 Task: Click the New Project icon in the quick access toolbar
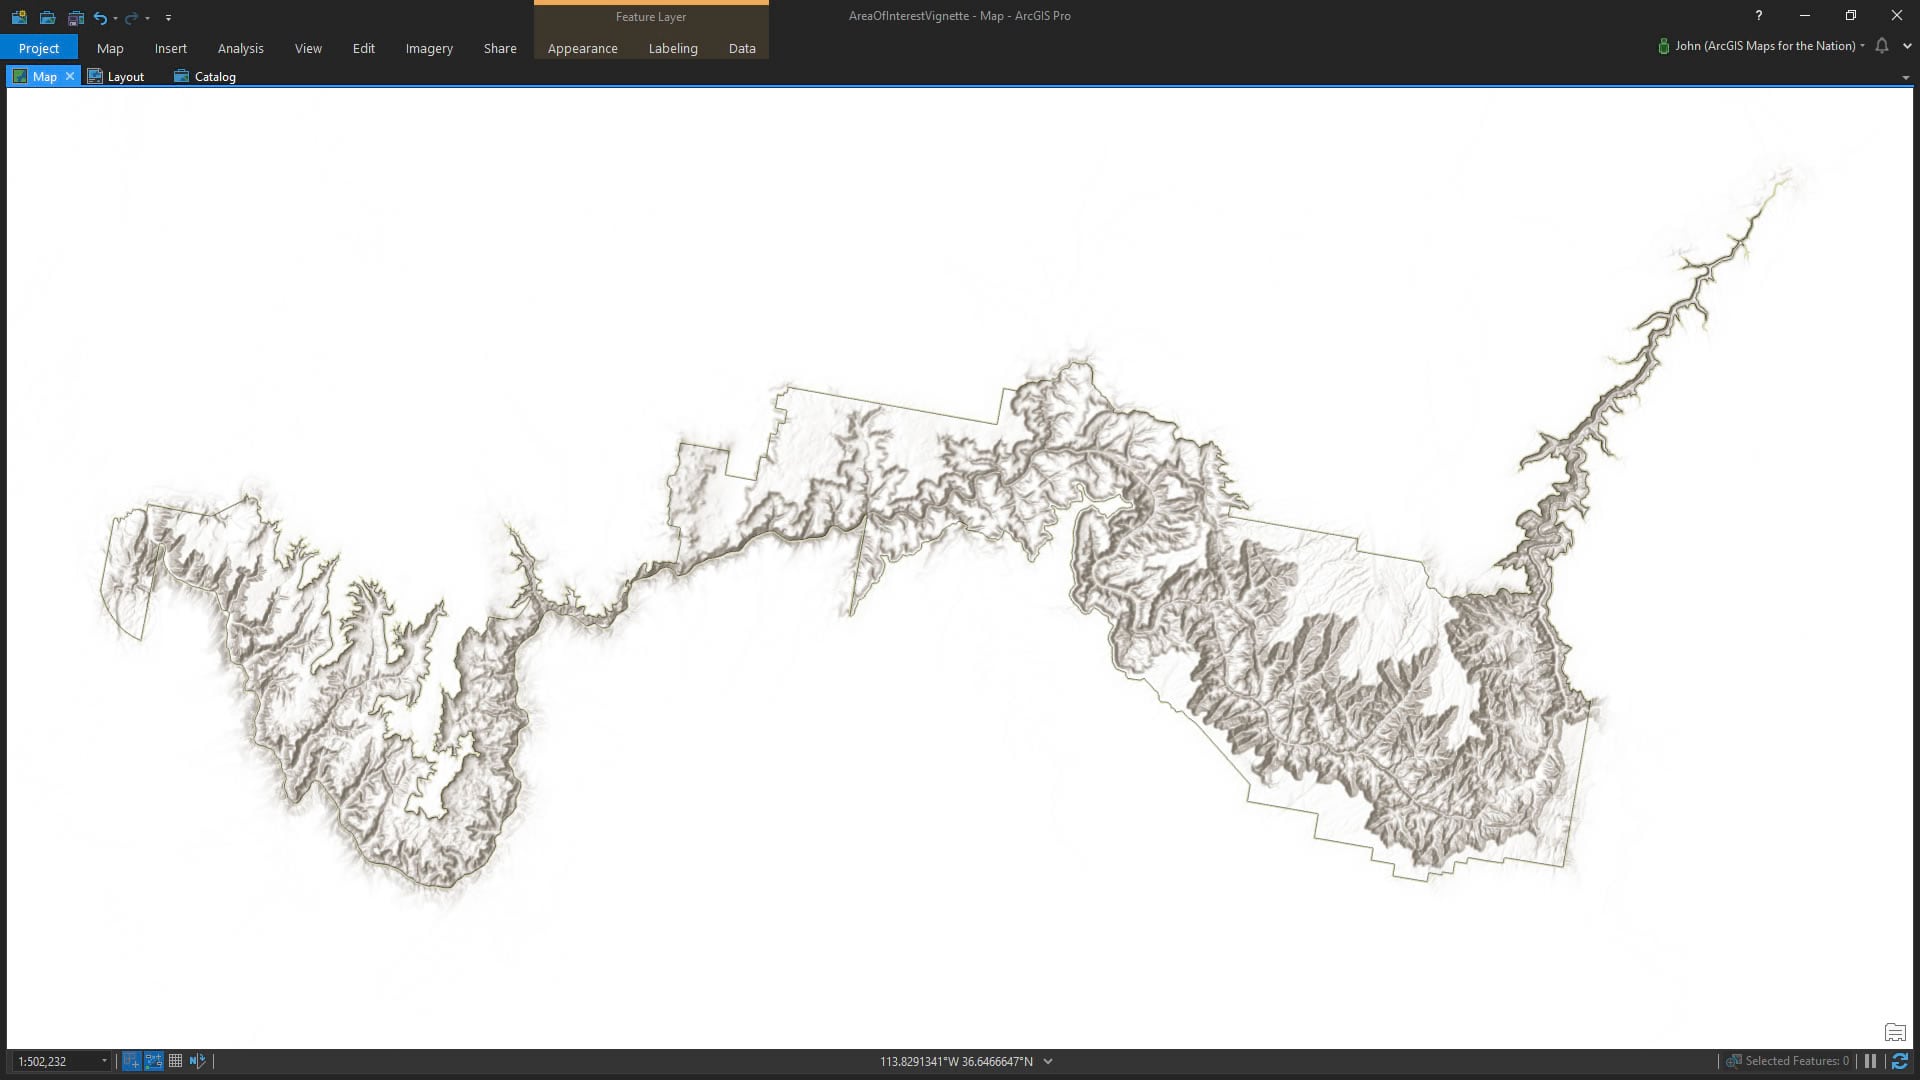click(19, 17)
